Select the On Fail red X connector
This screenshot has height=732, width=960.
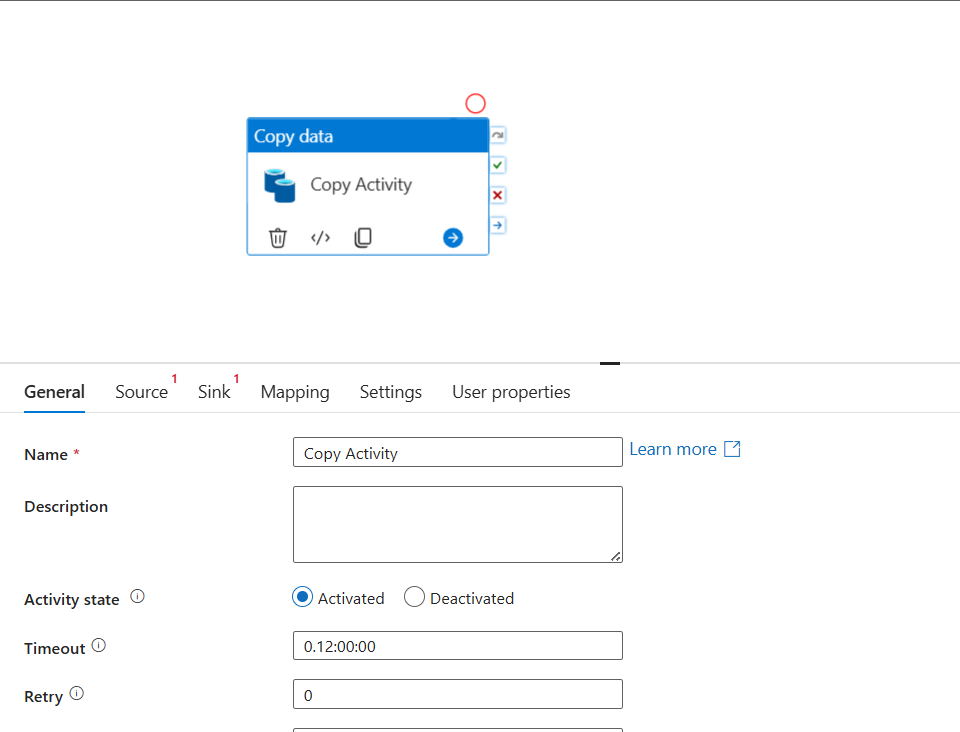(498, 195)
